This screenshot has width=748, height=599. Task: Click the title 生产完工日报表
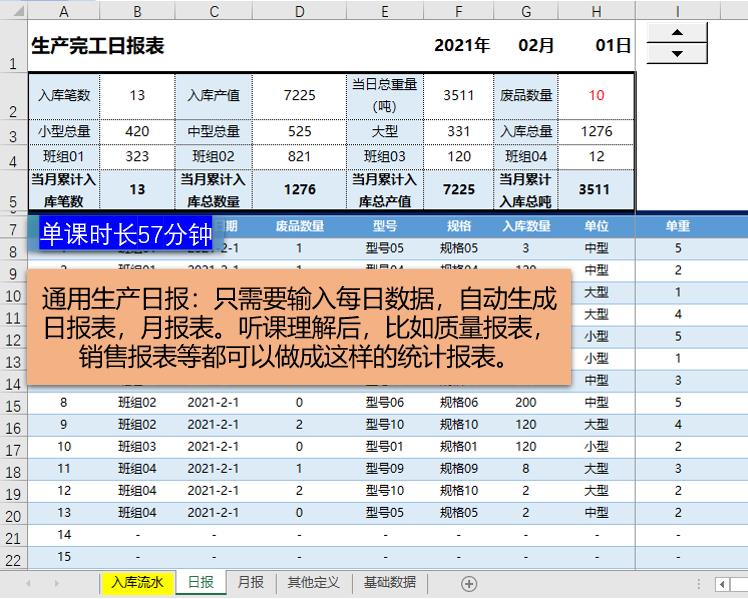[98, 46]
